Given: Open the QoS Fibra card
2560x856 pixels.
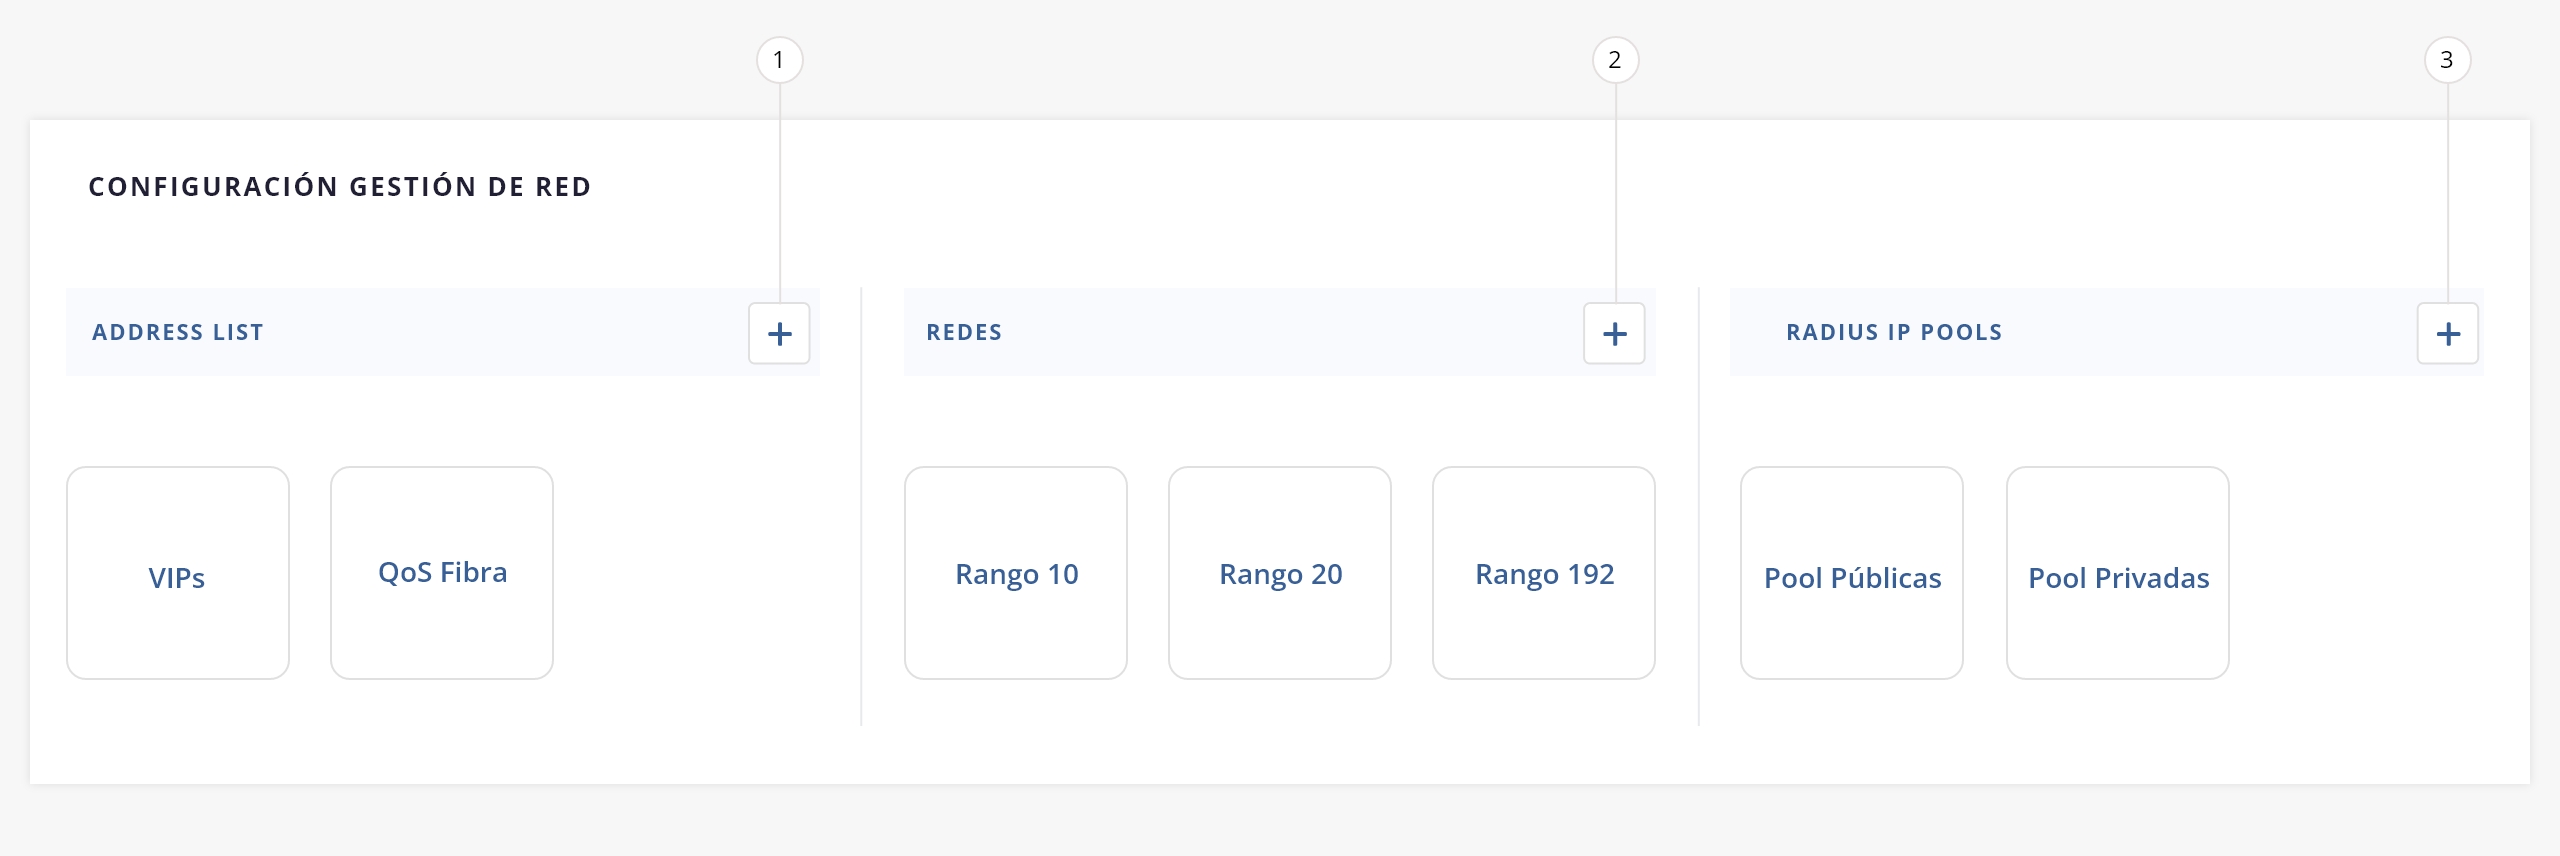Looking at the screenshot, I should (x=442, y=573).
